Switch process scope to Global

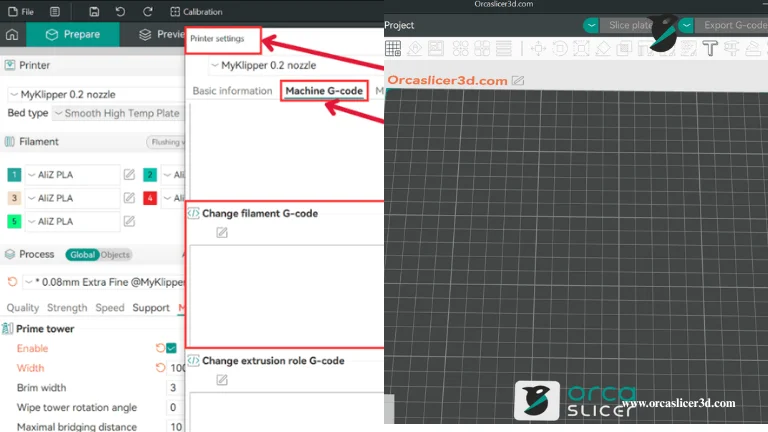click(82, 255)
